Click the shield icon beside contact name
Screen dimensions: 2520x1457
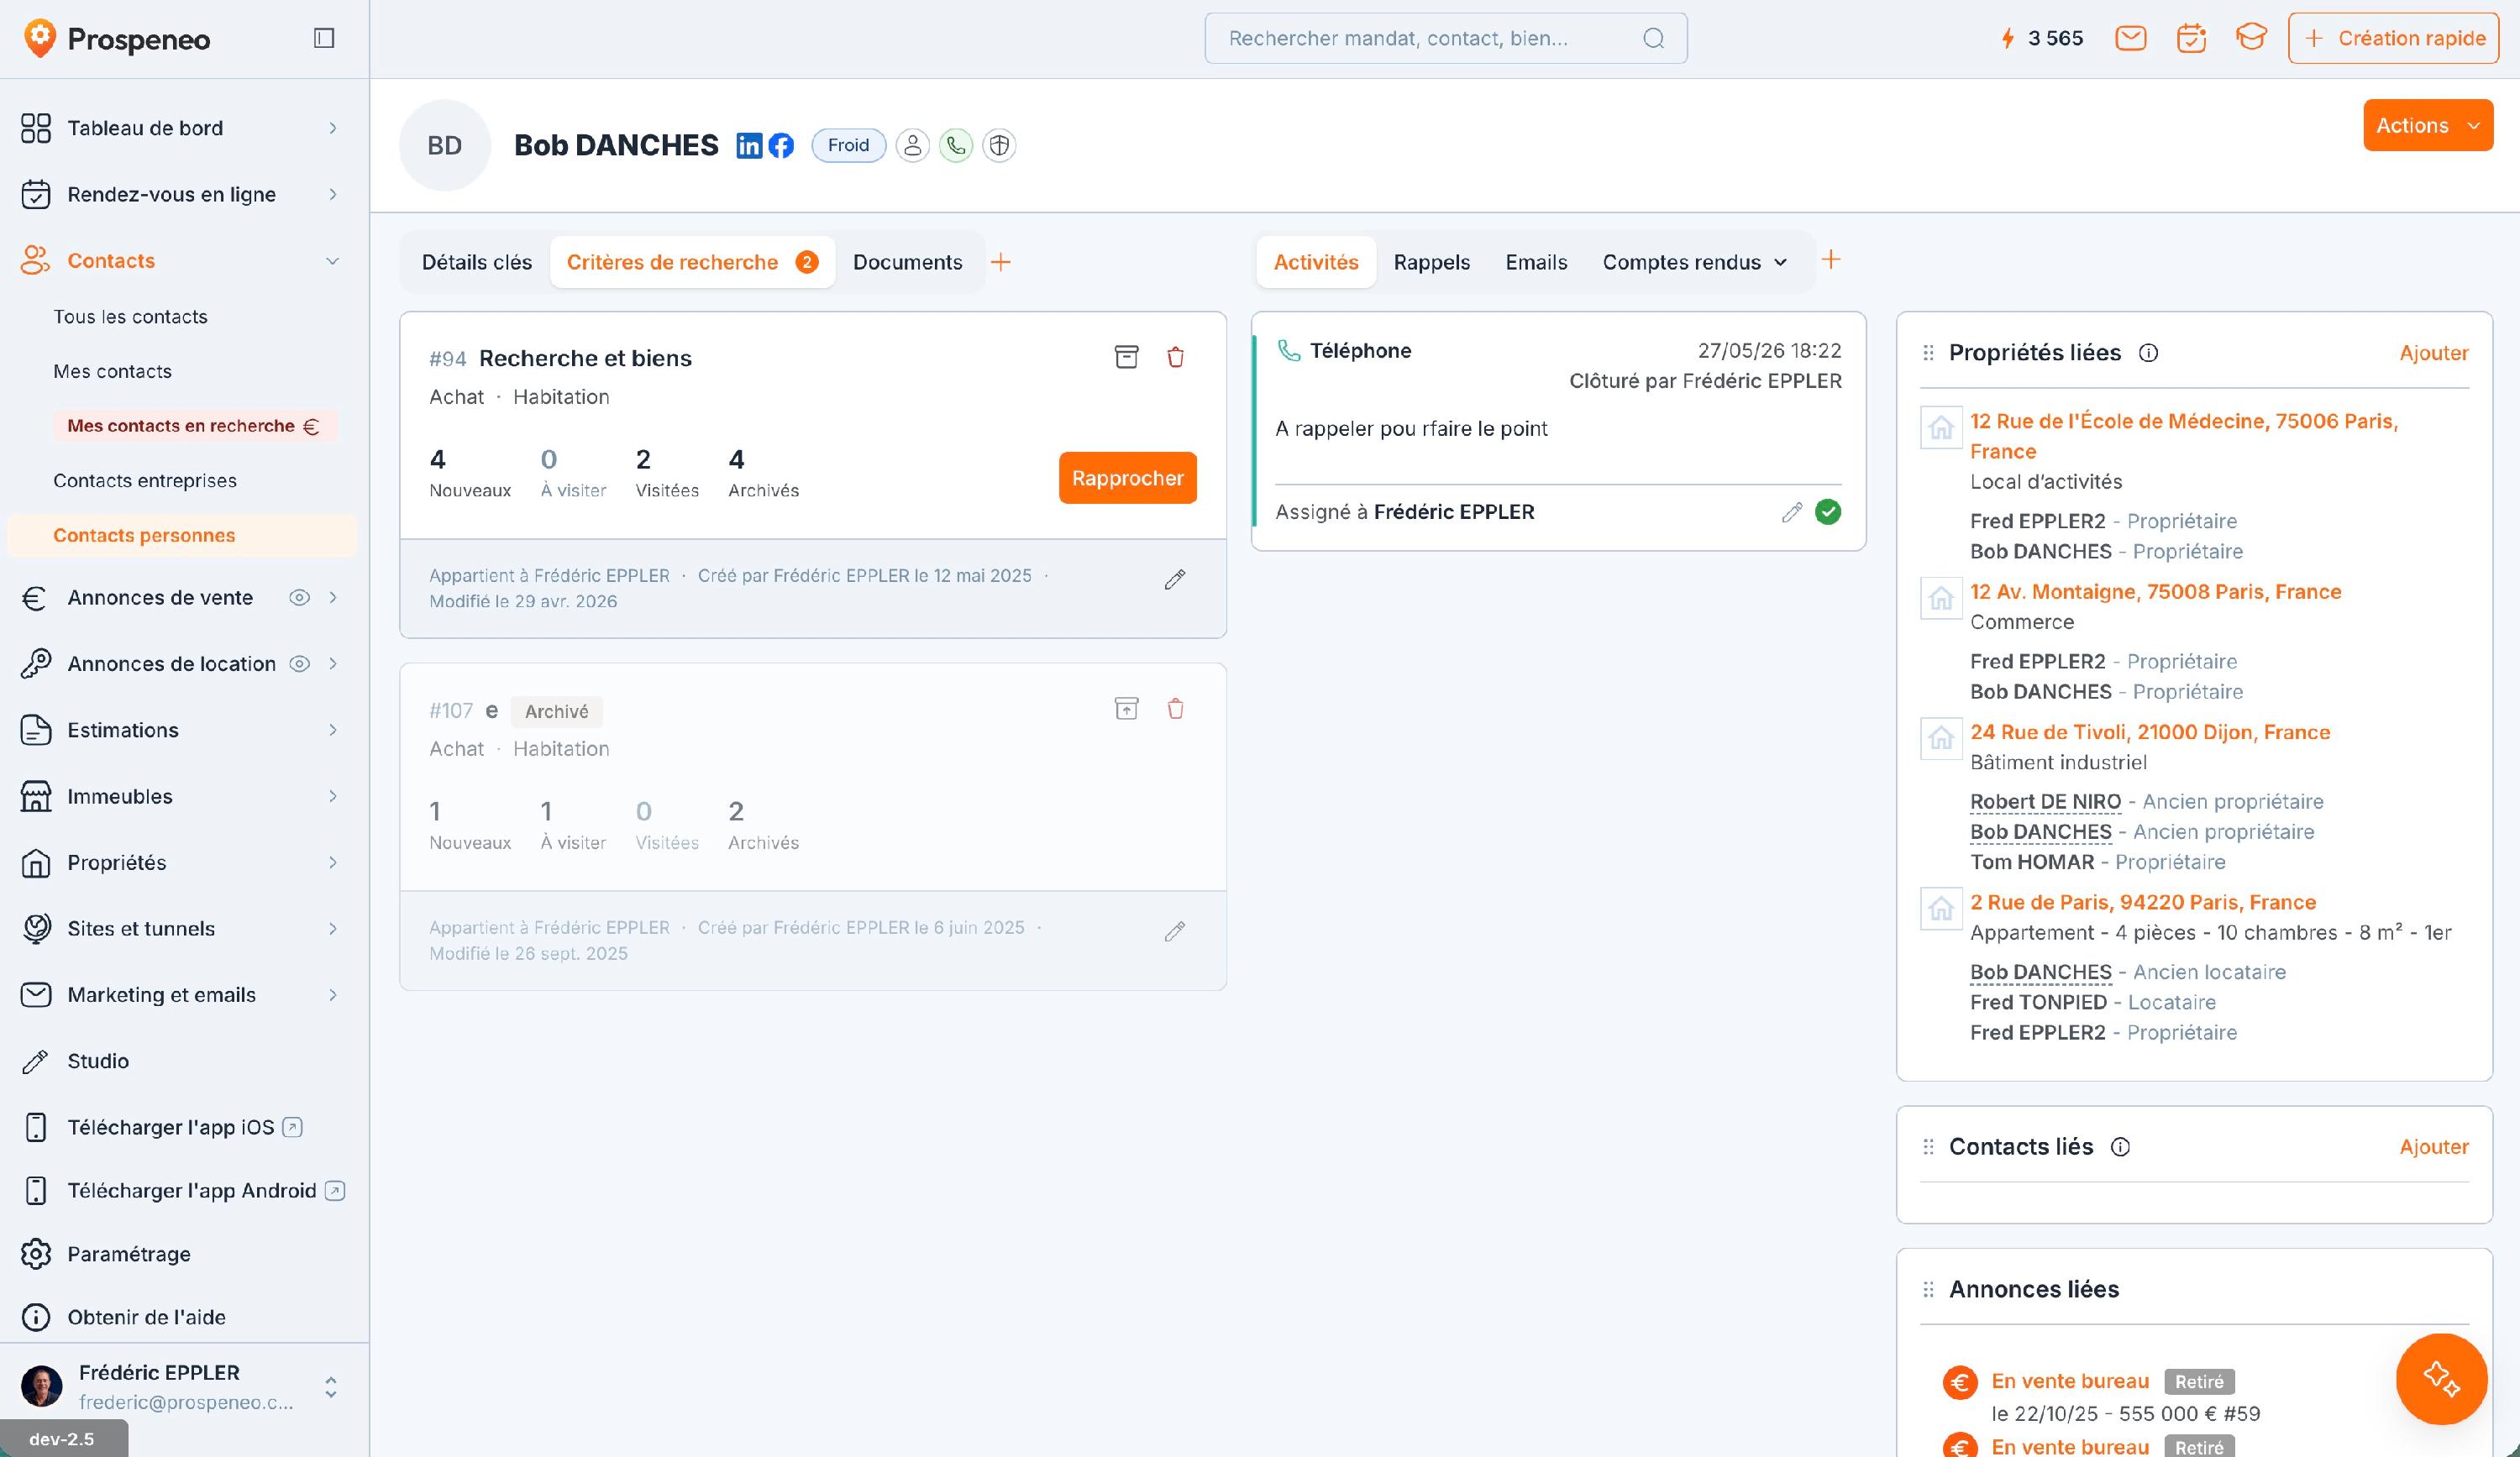coord(999,145)
